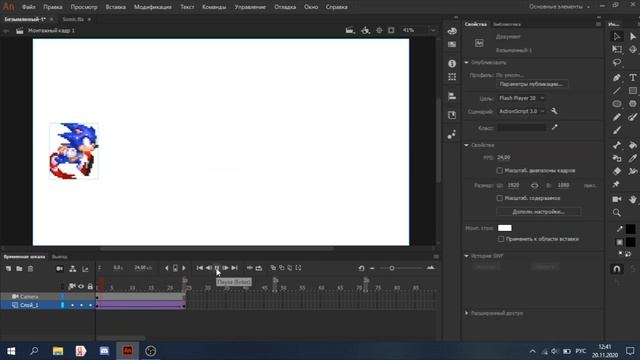Collapse the SWF History section

click(x=467, y=256)
